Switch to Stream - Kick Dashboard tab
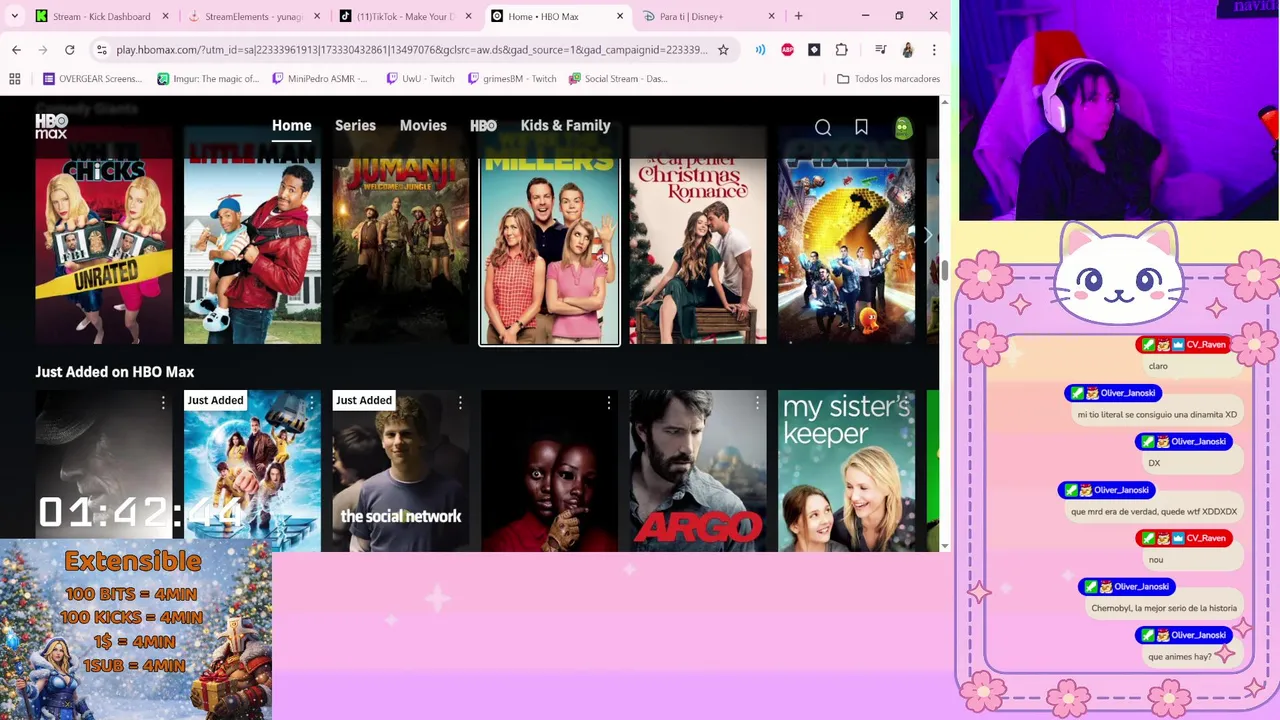 pyautogui.click(x=102, y=16)
